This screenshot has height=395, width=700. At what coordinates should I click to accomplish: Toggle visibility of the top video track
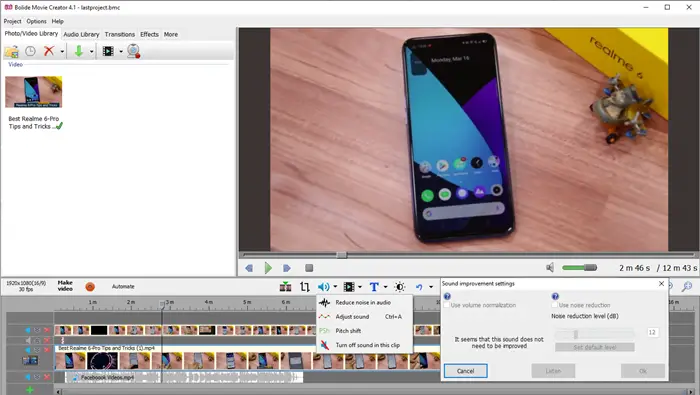click(x=37, y=330)
